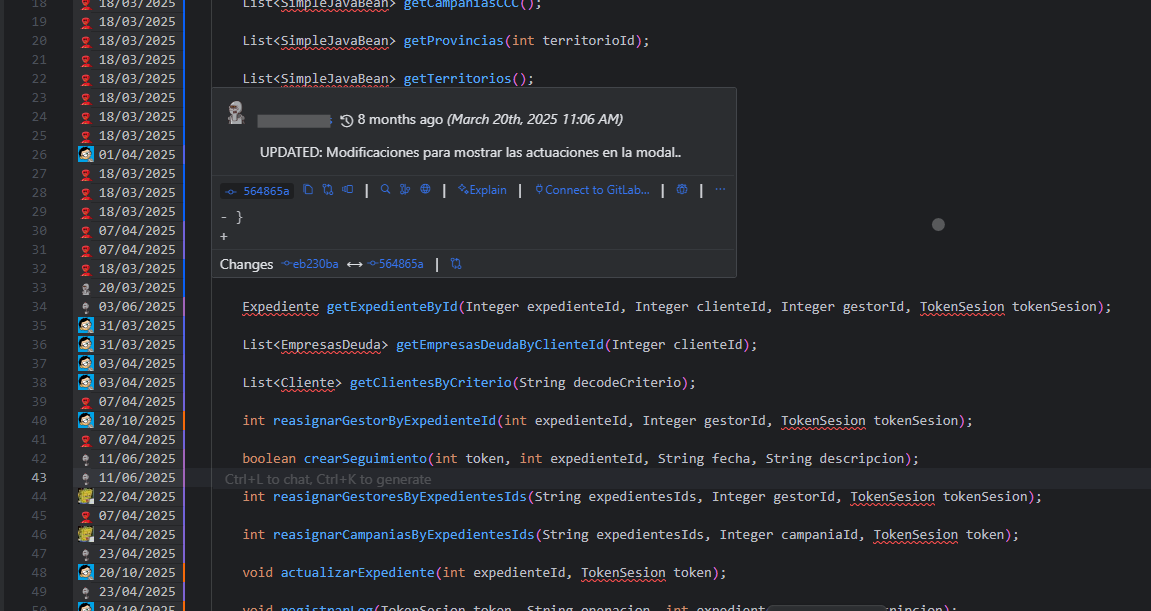
Task: Click the icon right after Connect to GitLab
Action: coord(682,190)
